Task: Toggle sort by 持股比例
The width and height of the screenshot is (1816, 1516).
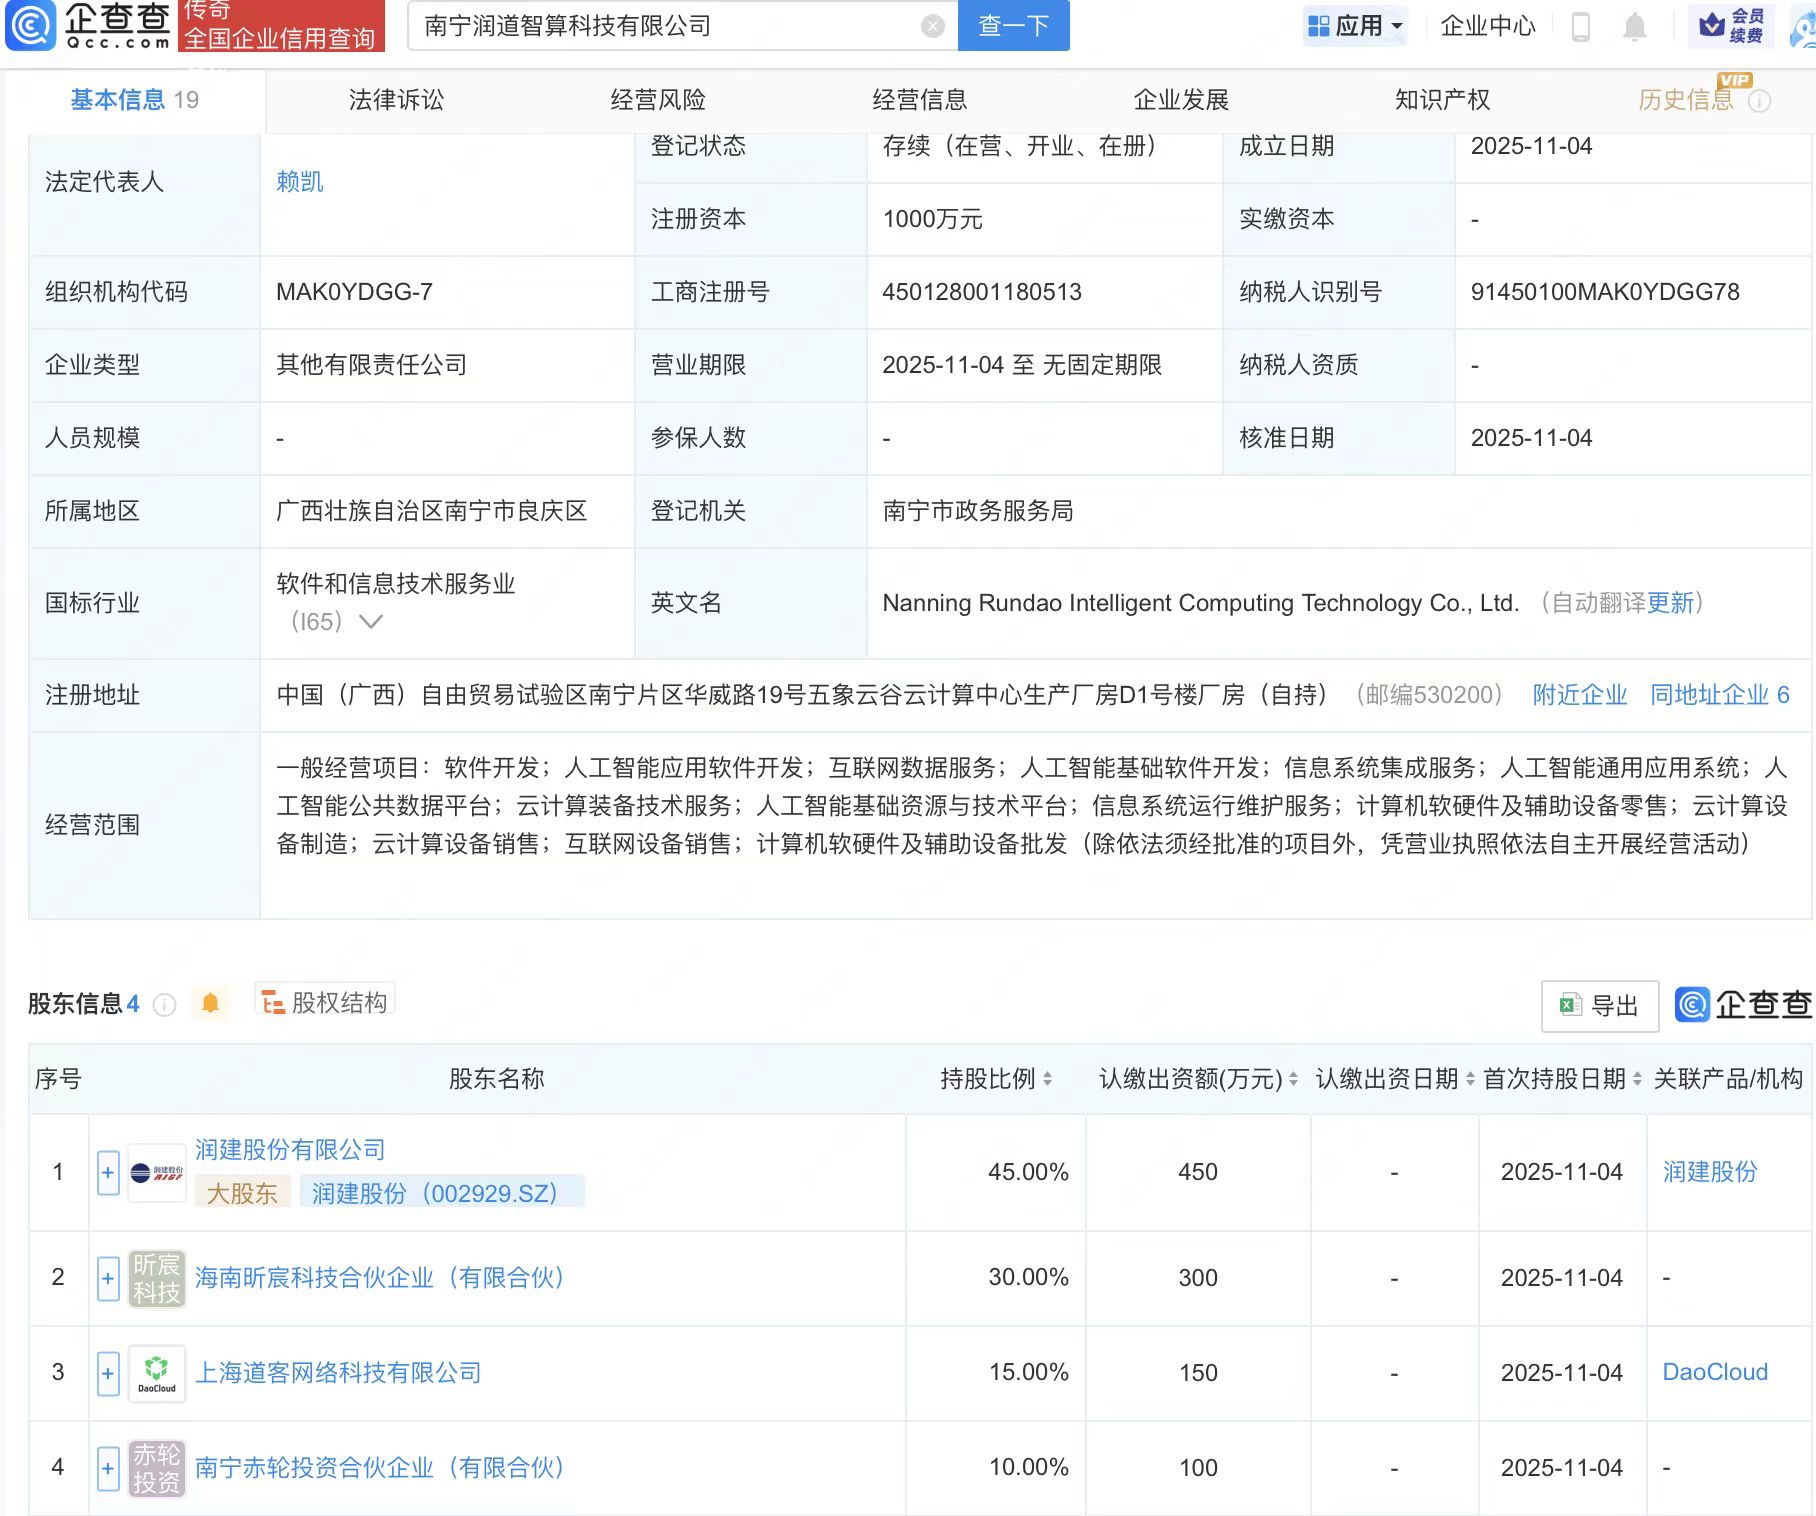Action: 1046,1079
